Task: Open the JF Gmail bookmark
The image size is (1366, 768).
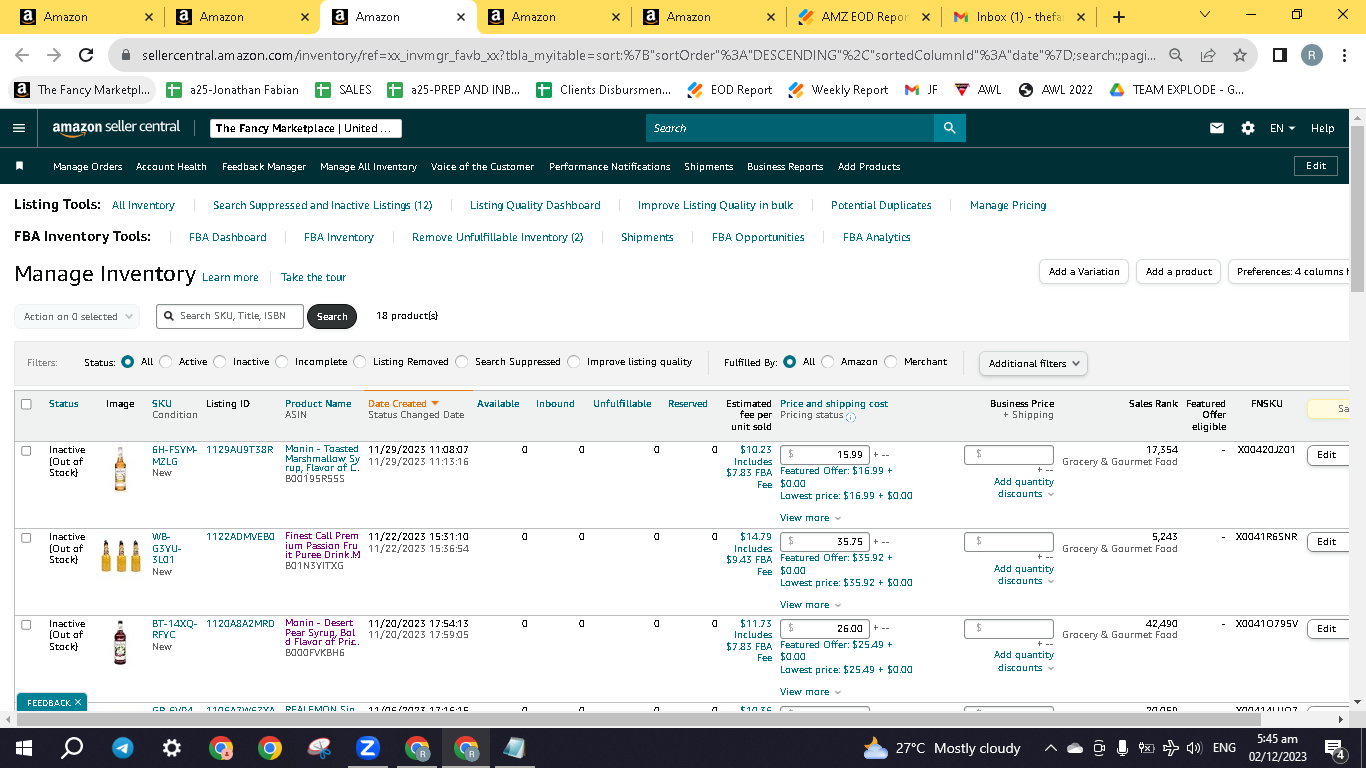Action: click(921, 90)
